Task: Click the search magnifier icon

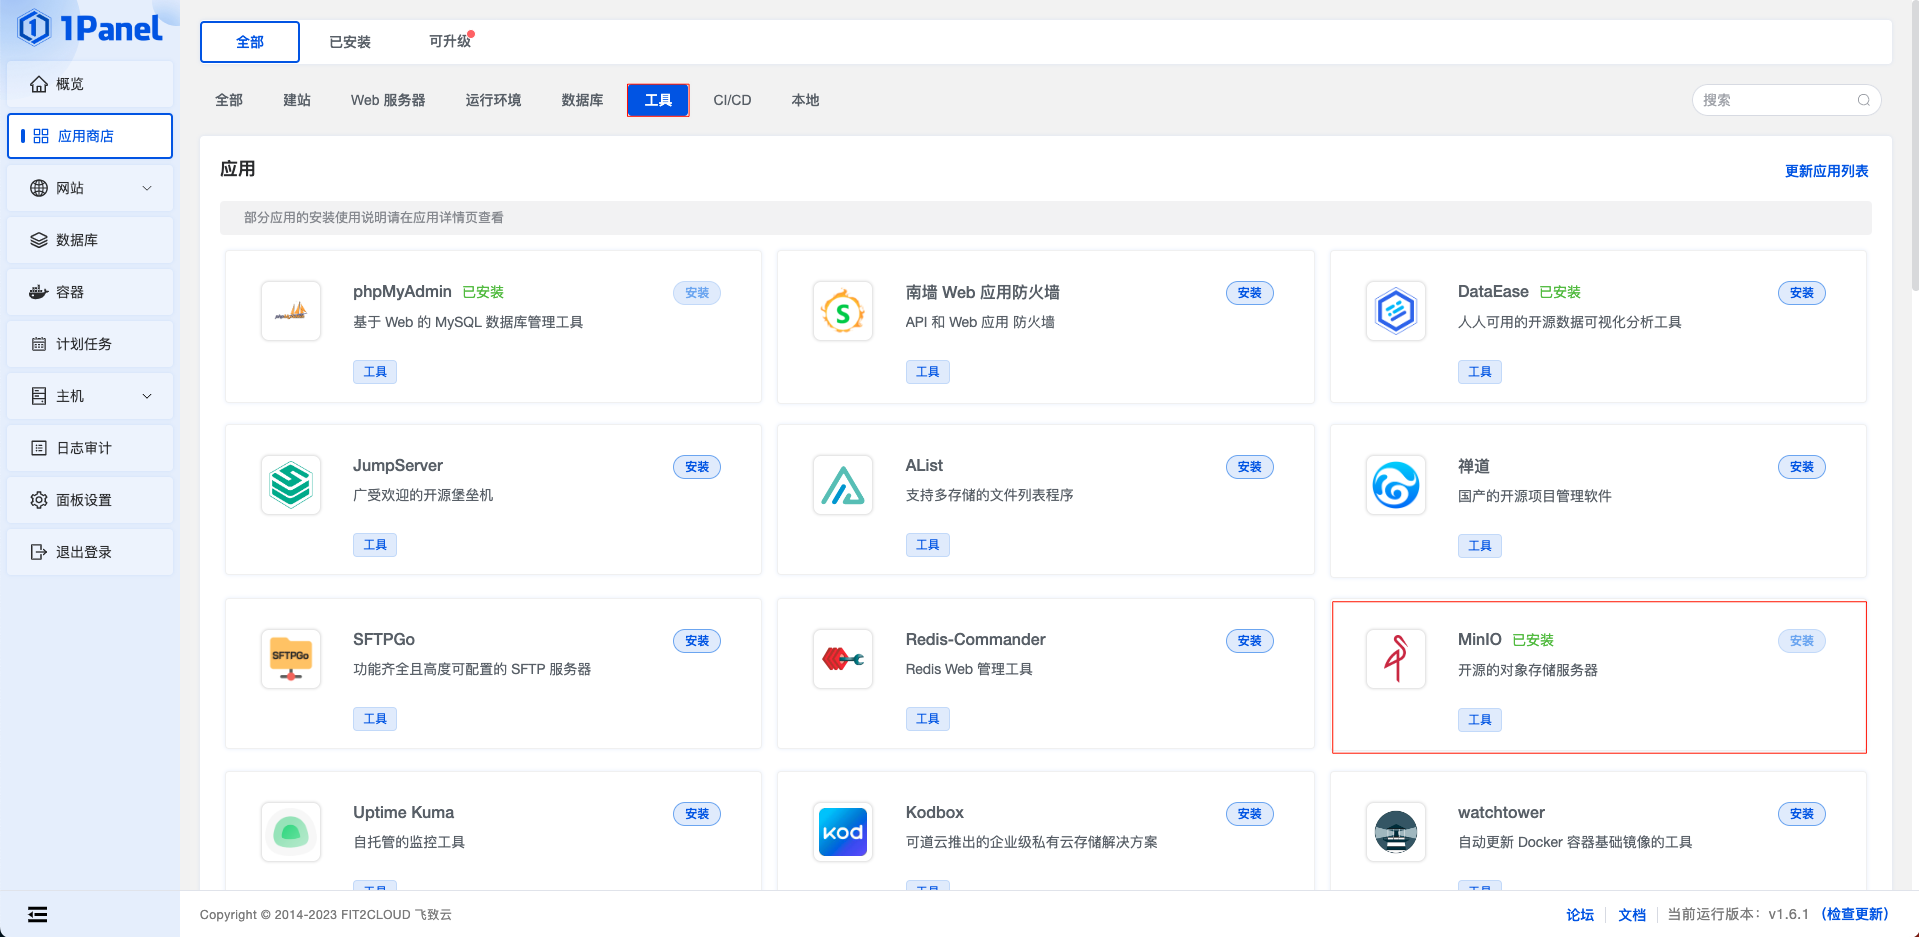Action: [x=1863, y=100]
